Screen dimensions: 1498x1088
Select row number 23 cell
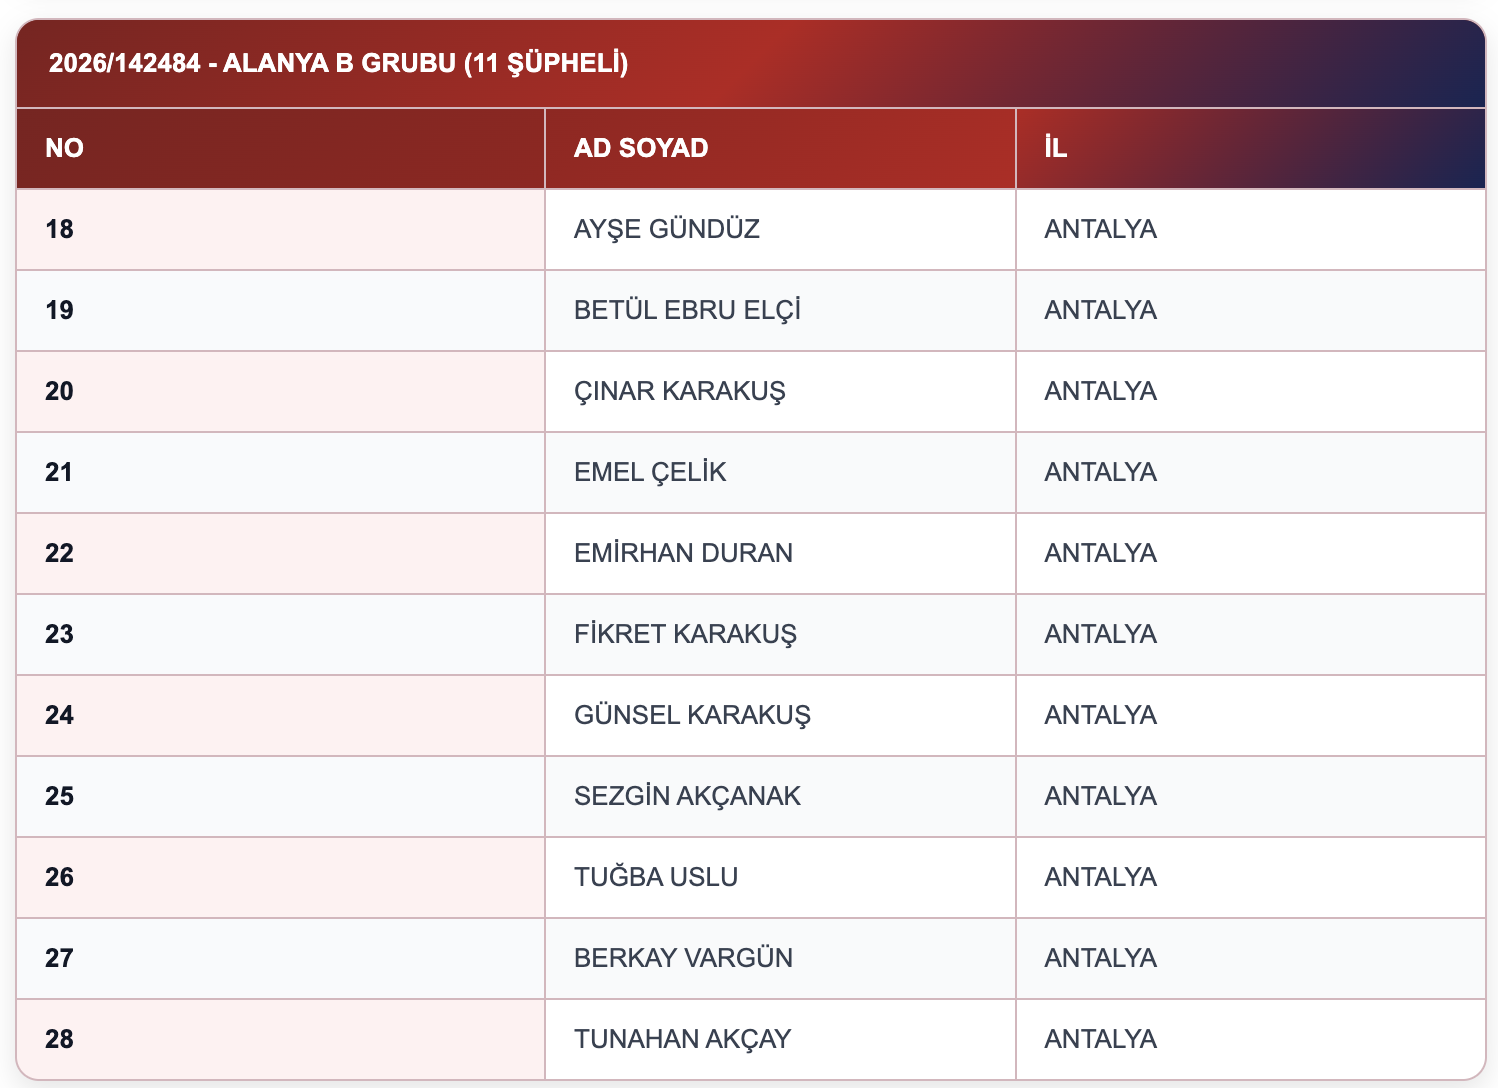[x=280, y=634]
